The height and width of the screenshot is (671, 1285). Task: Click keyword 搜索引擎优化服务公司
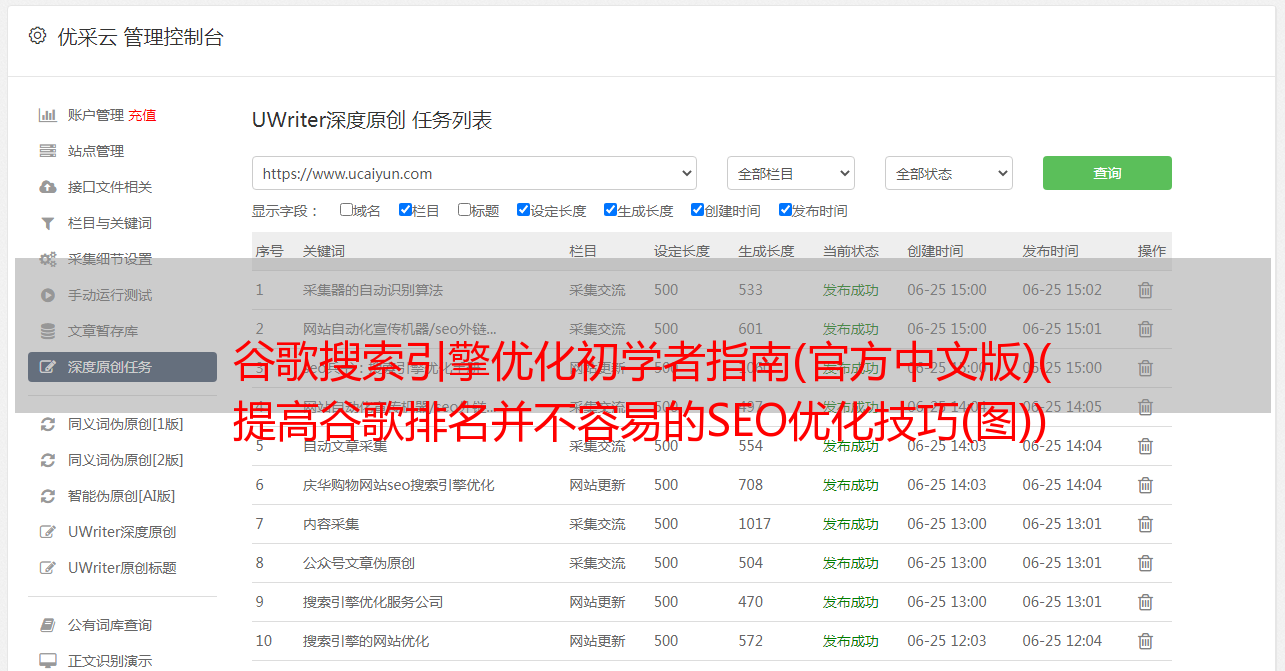coord(373,602)
